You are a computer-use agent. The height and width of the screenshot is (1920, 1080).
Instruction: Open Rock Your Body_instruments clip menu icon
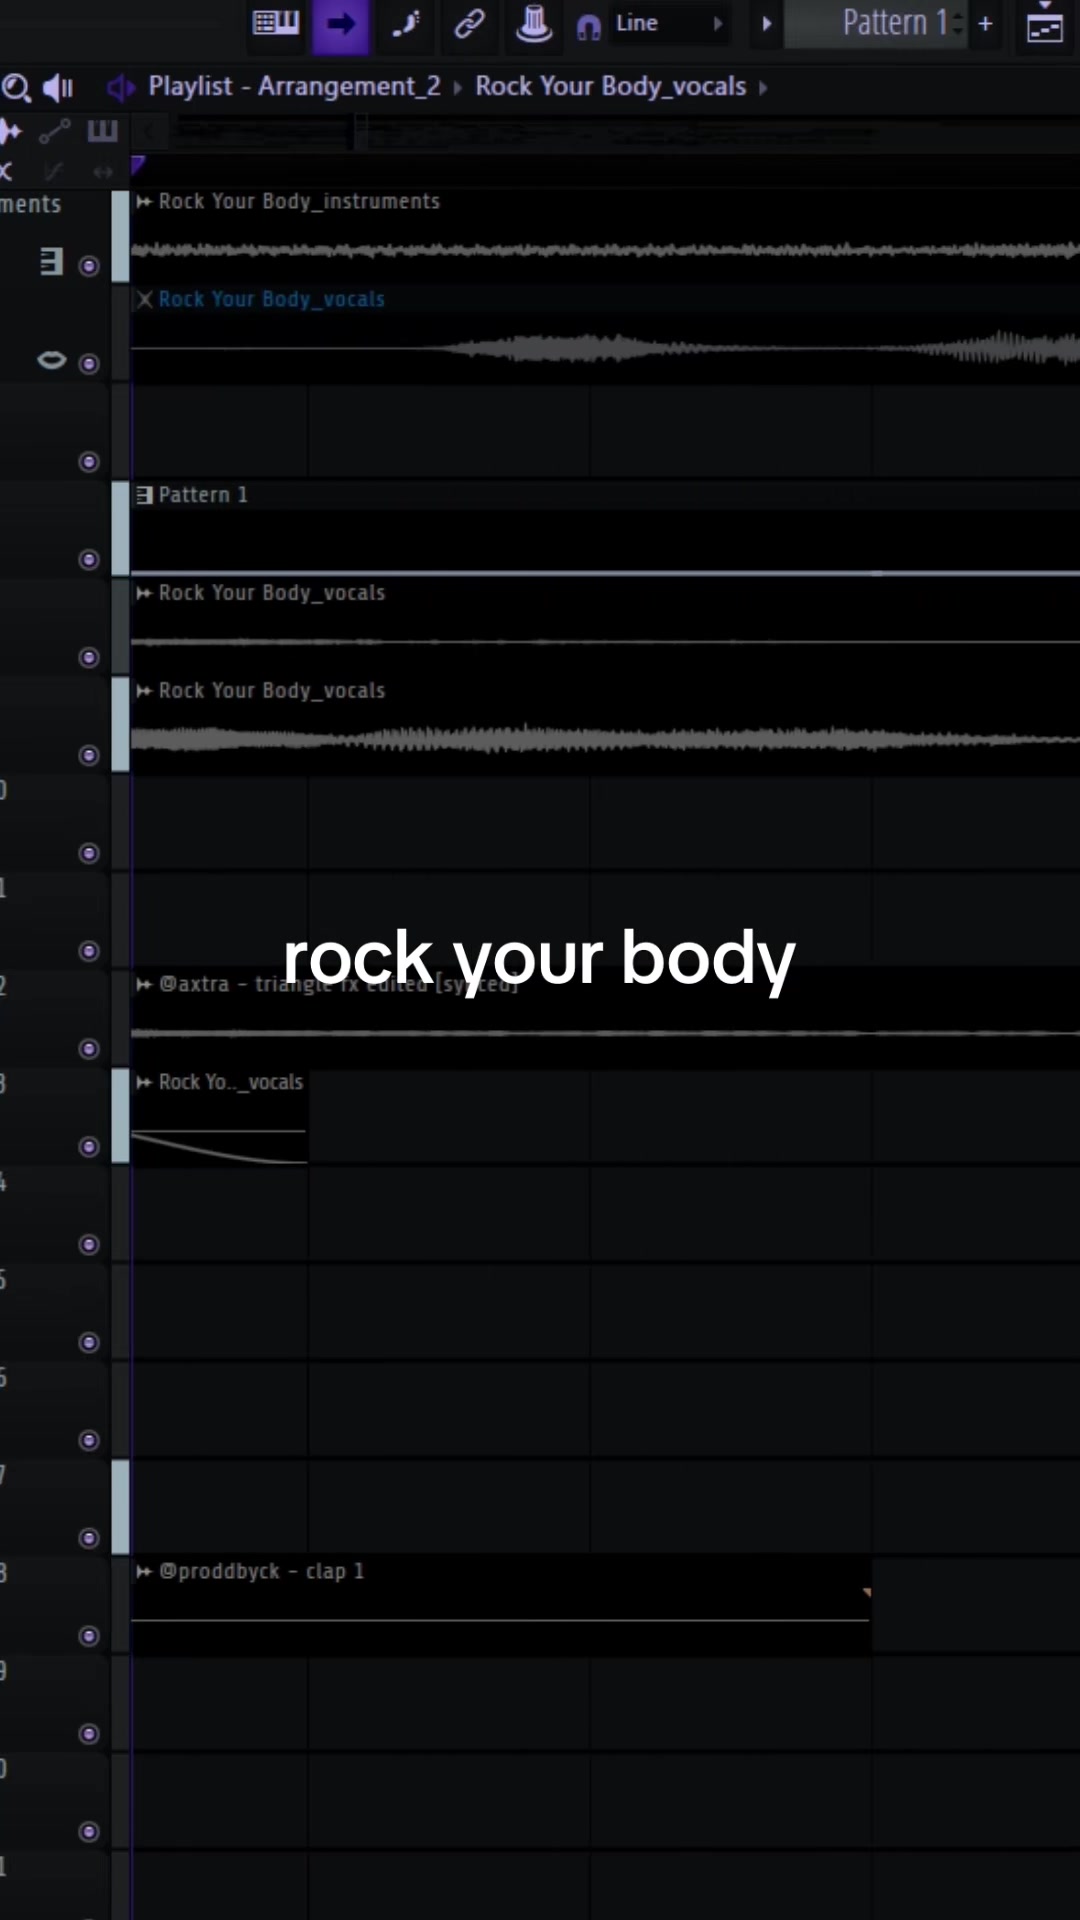click(x=144, y=202)
